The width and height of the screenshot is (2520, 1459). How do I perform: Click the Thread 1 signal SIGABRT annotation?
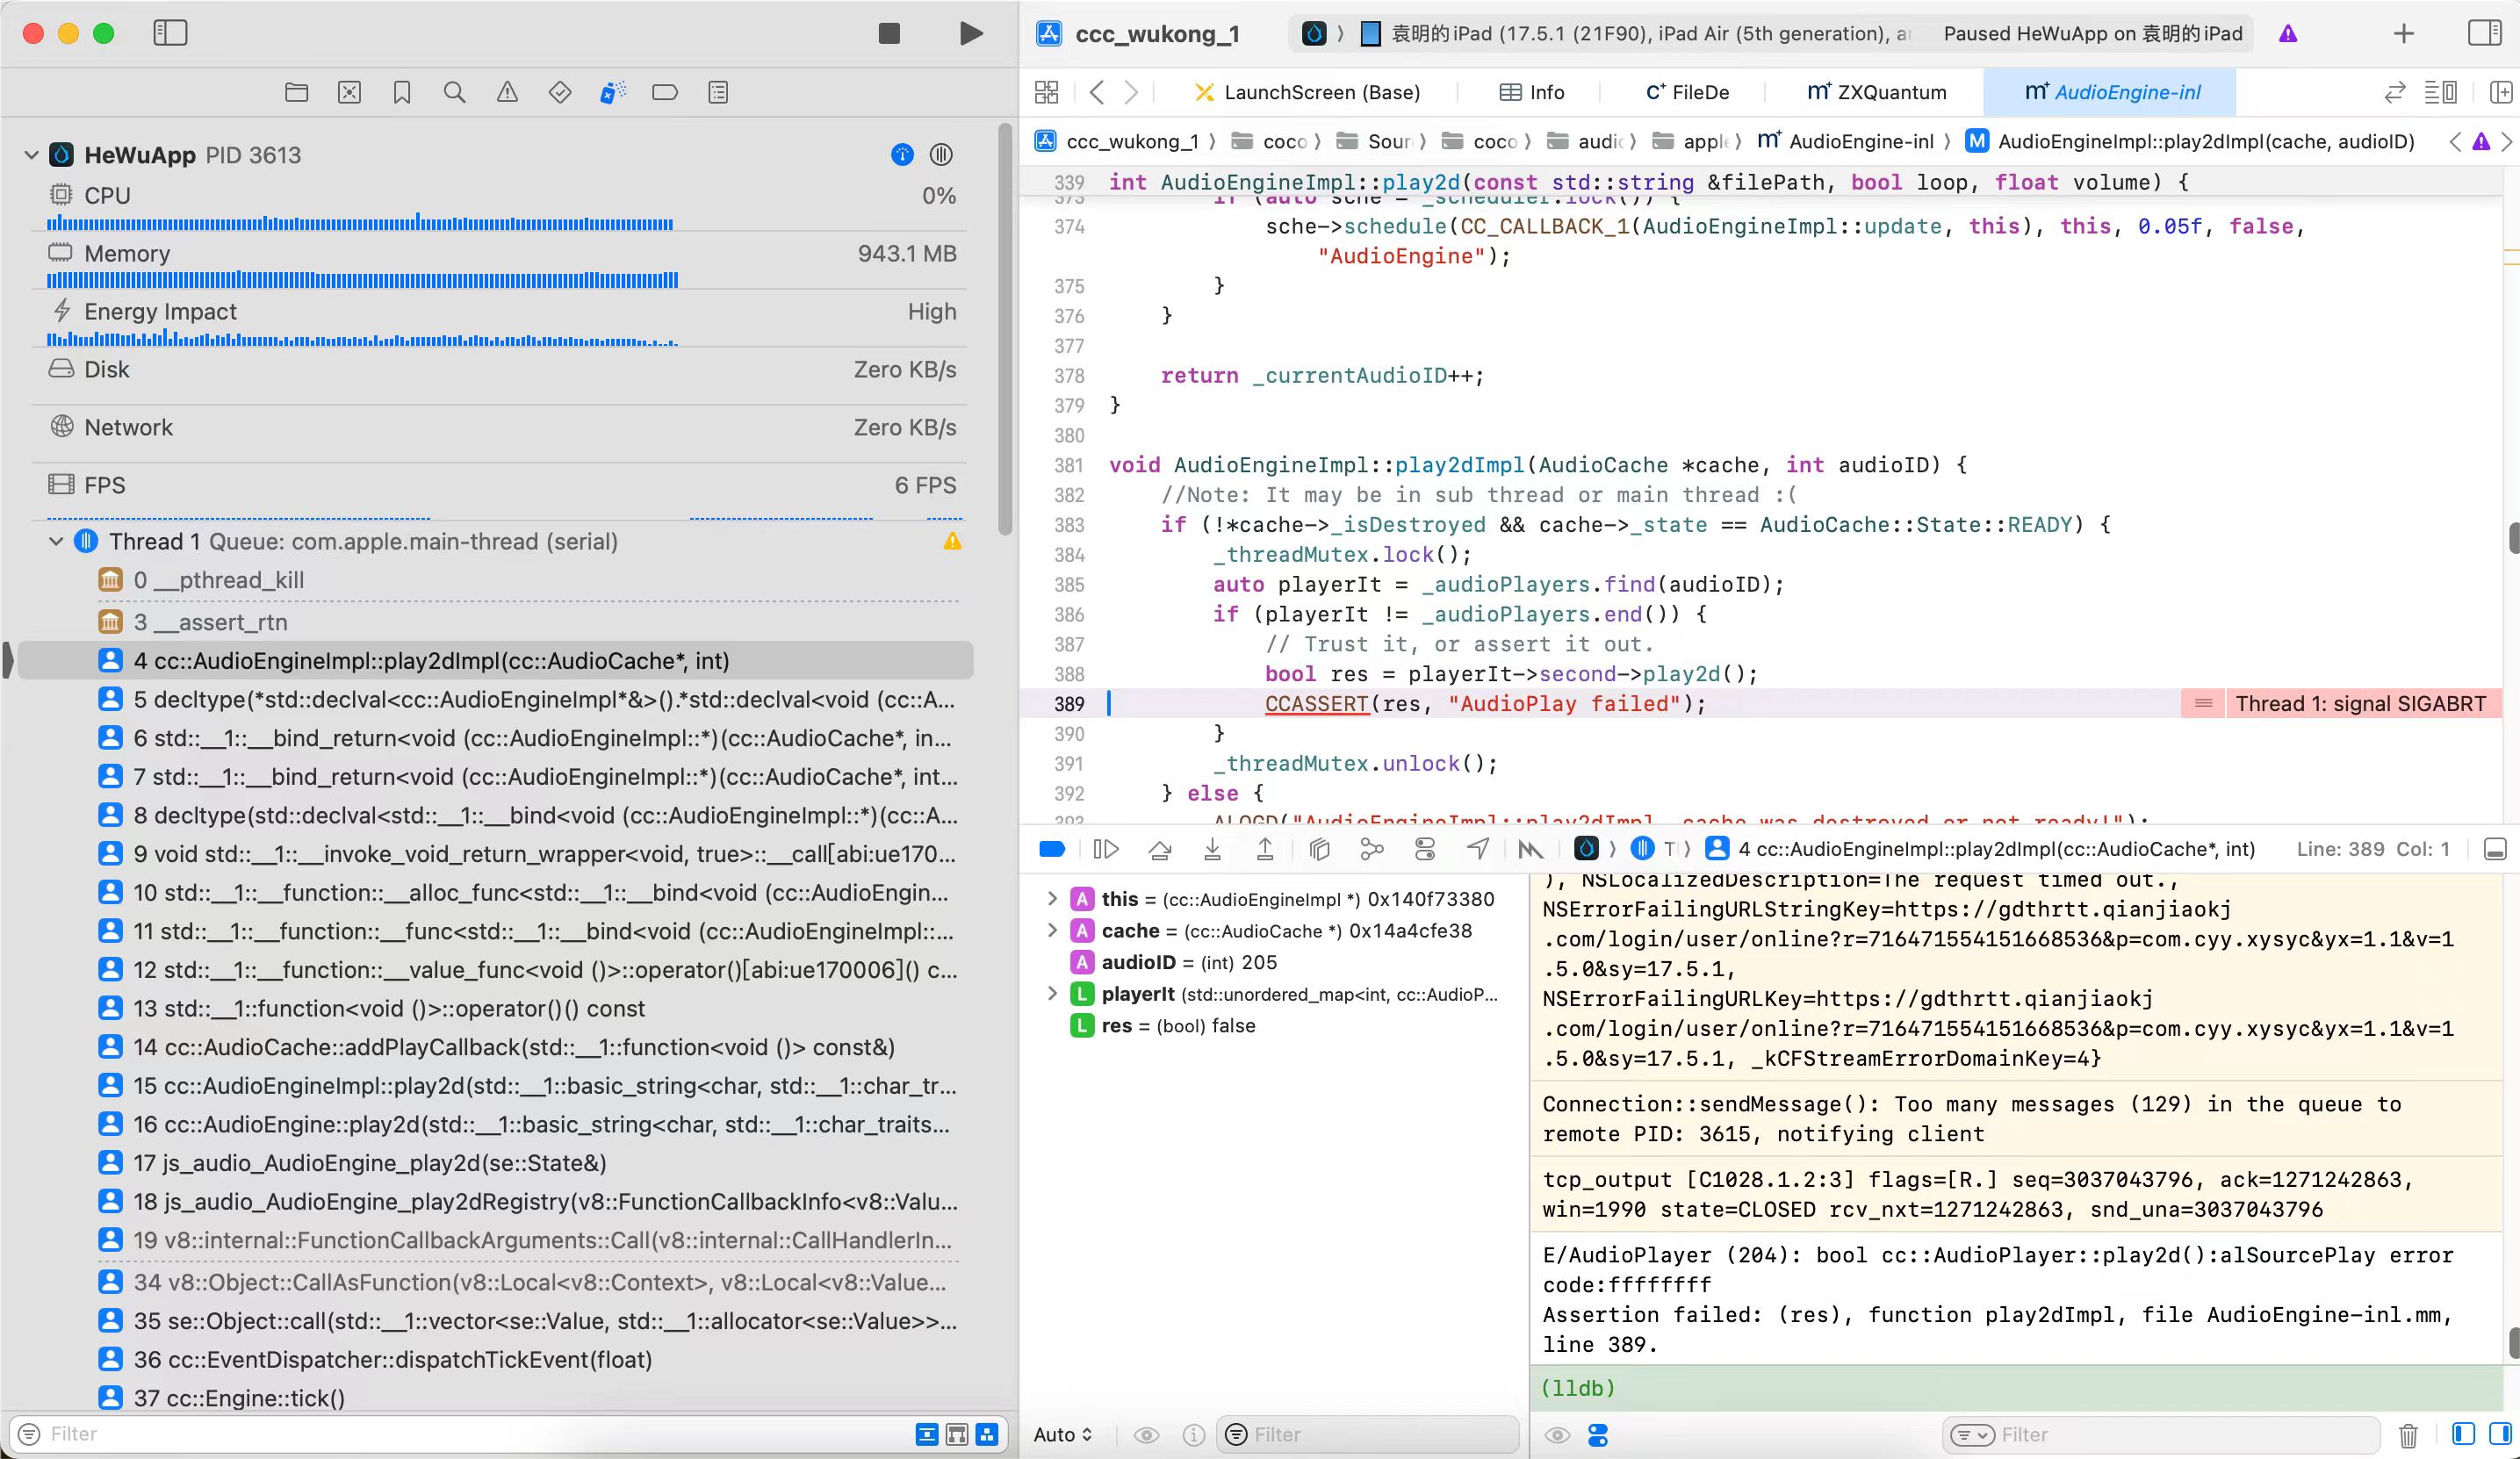(2359, 703)
